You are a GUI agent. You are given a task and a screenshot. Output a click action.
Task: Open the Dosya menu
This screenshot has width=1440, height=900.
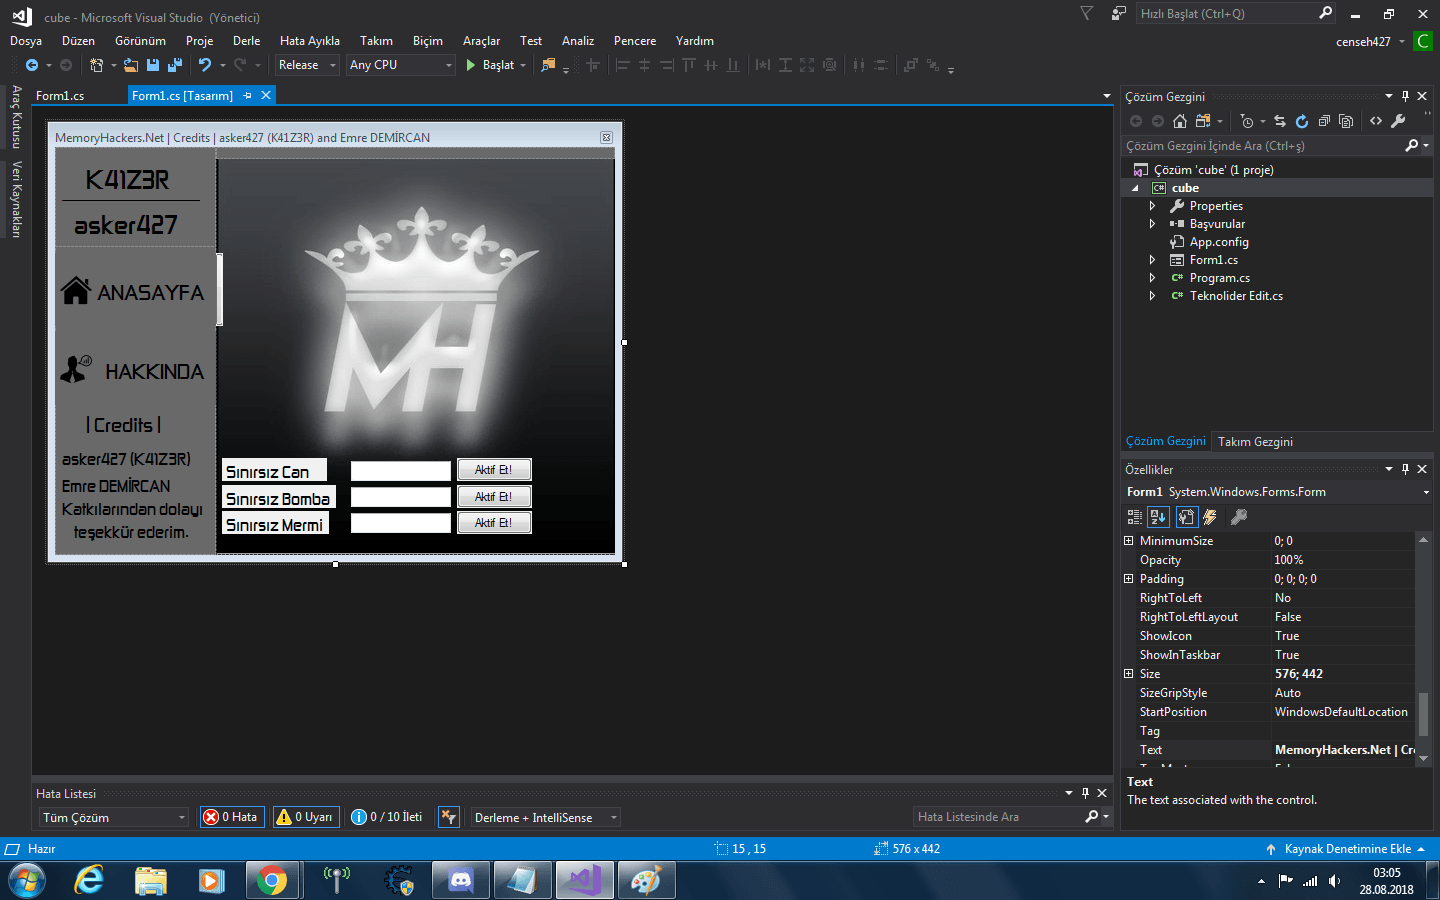click(26, 41)
